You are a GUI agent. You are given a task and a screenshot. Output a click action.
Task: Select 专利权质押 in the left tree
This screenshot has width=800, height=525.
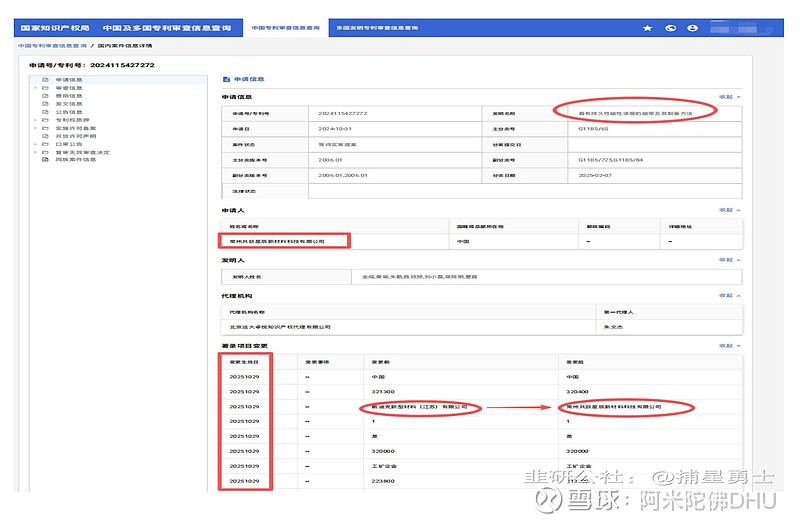(72, 120)
